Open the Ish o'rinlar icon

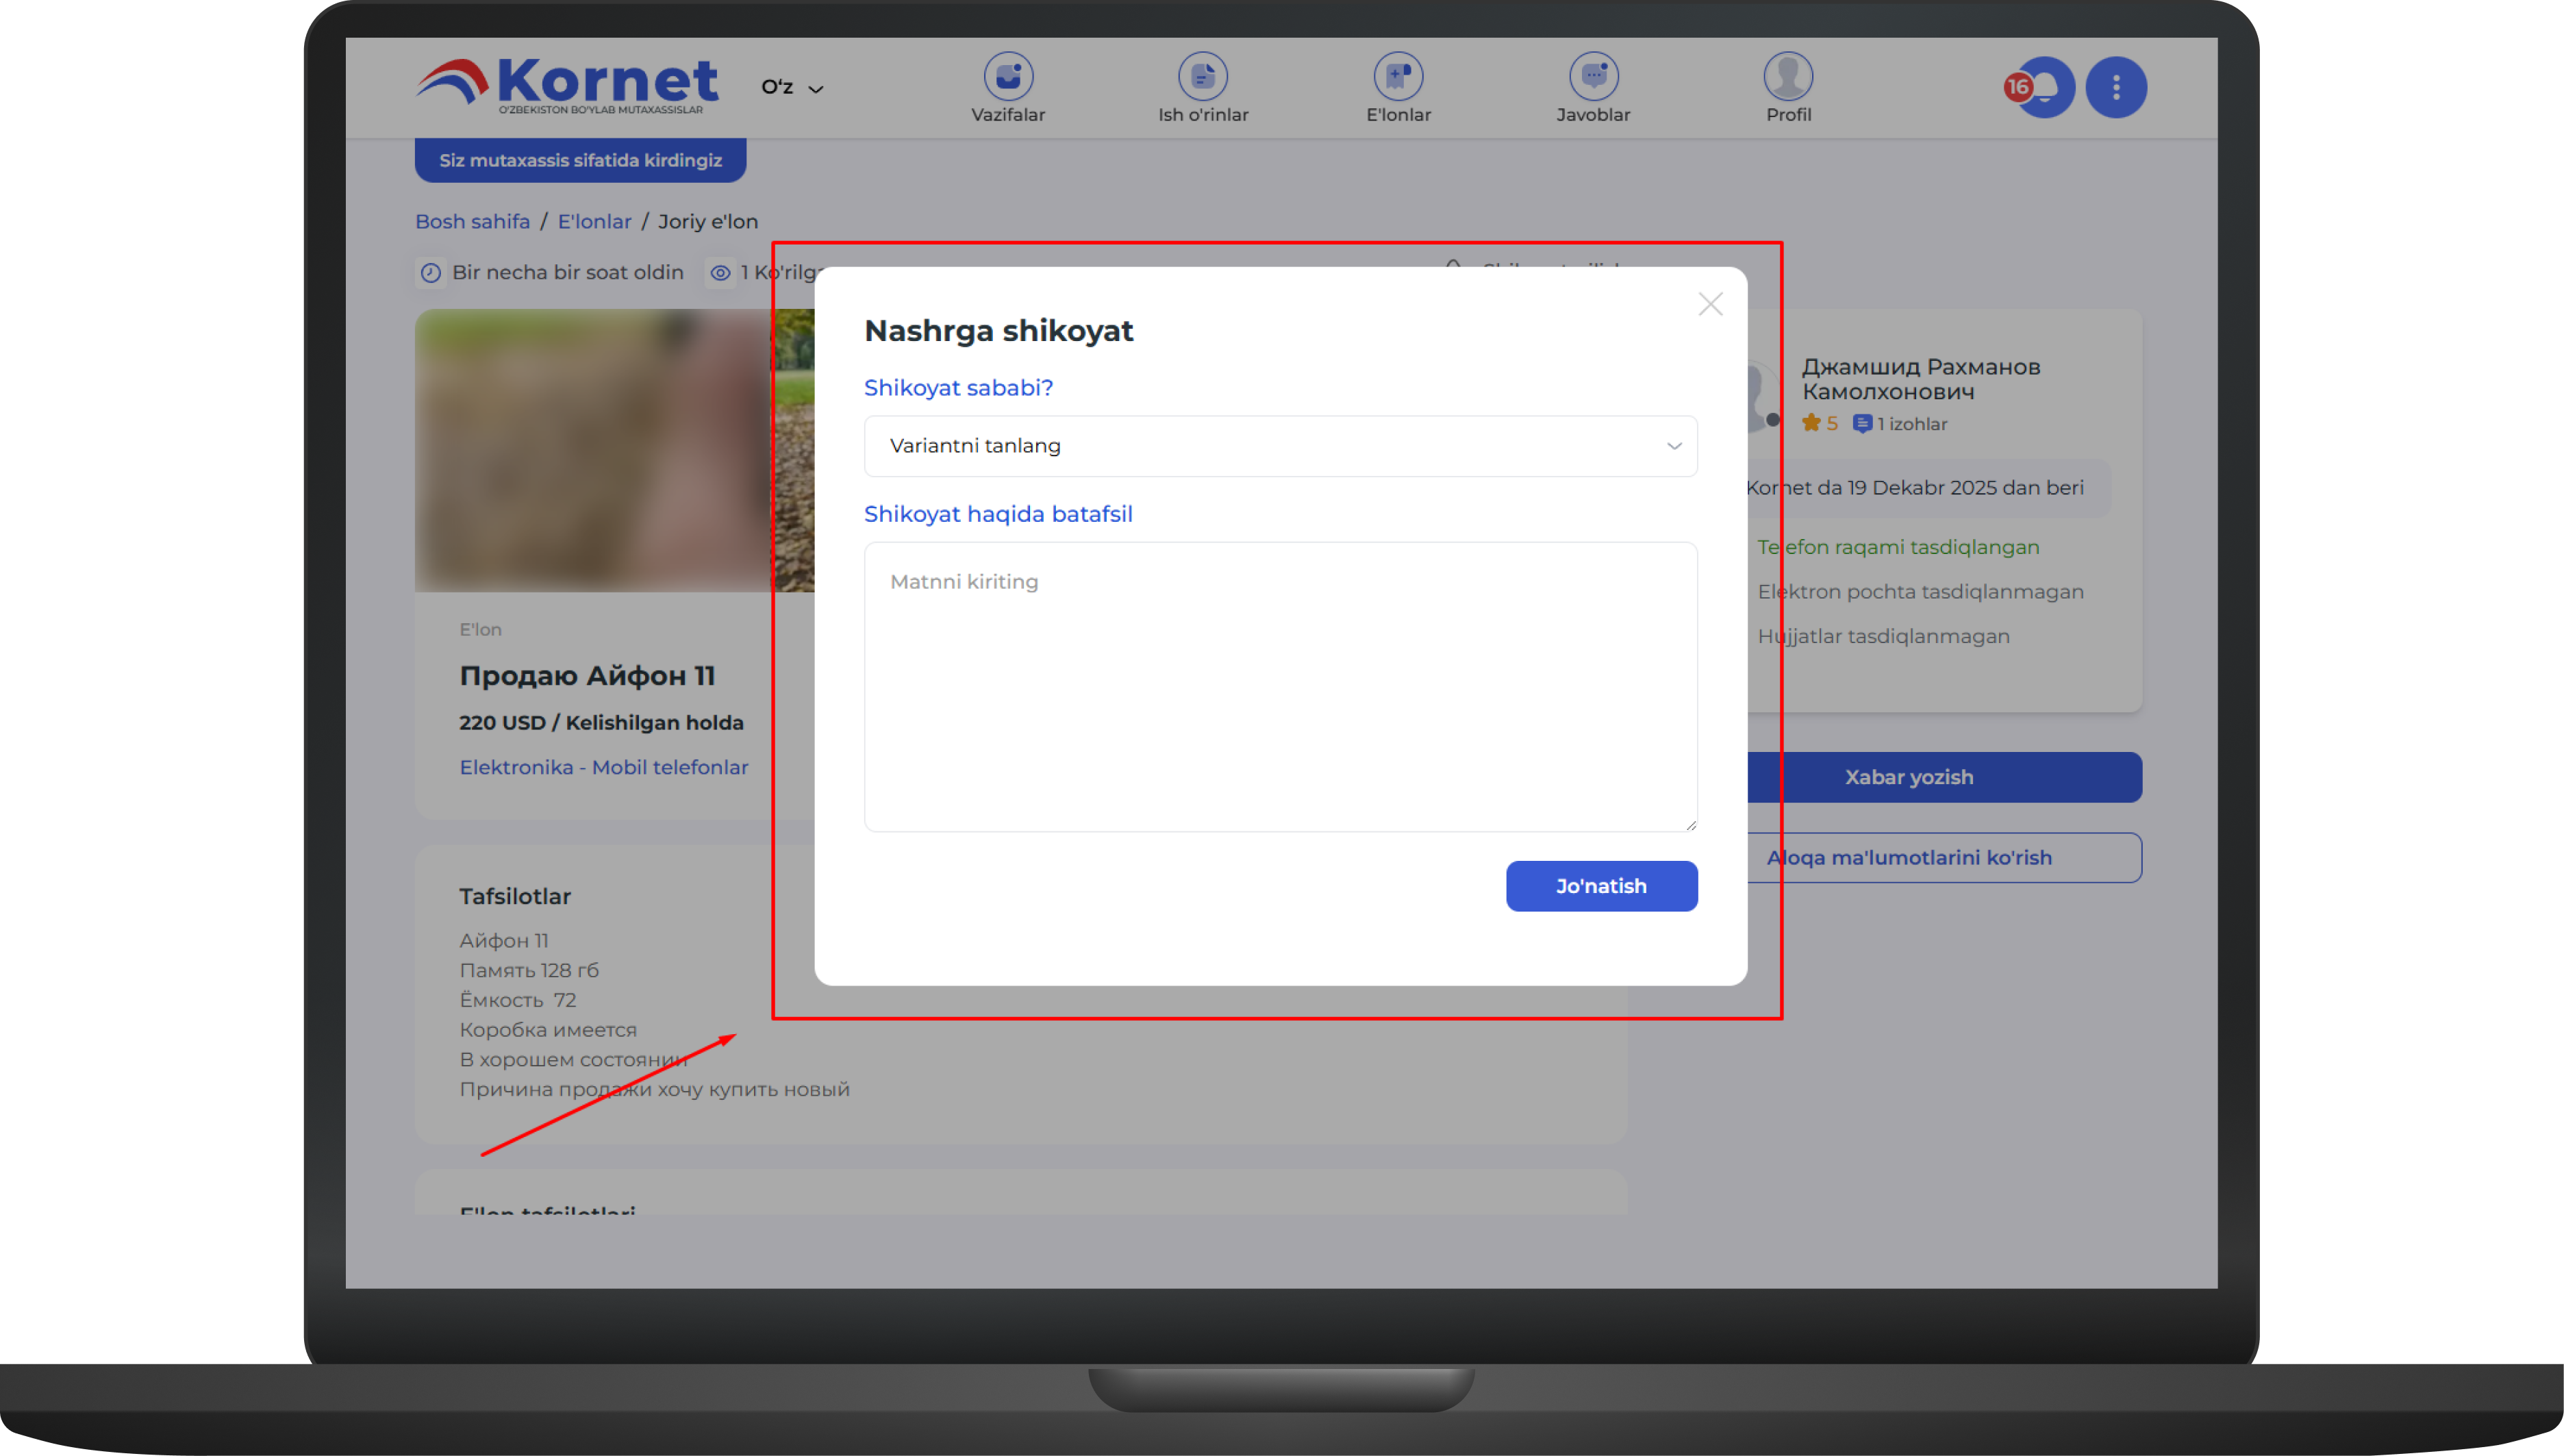click(1202, 76)
